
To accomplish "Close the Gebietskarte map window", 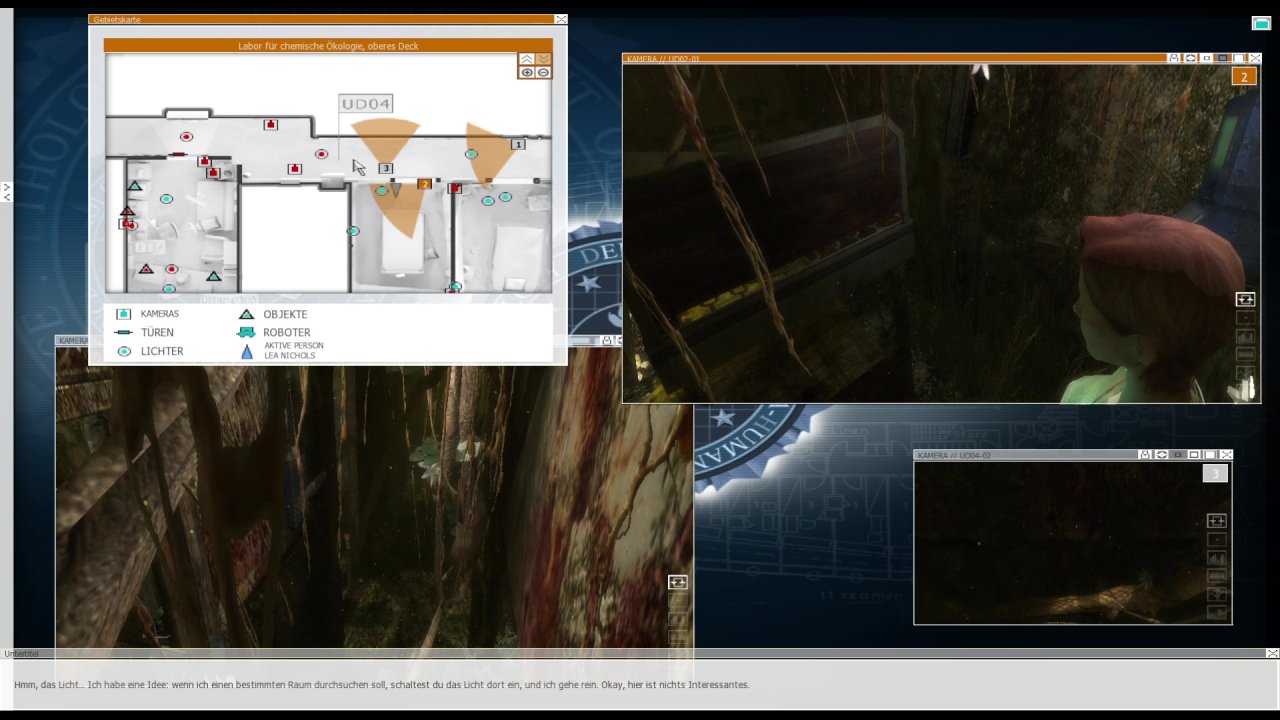I will 560,19.
